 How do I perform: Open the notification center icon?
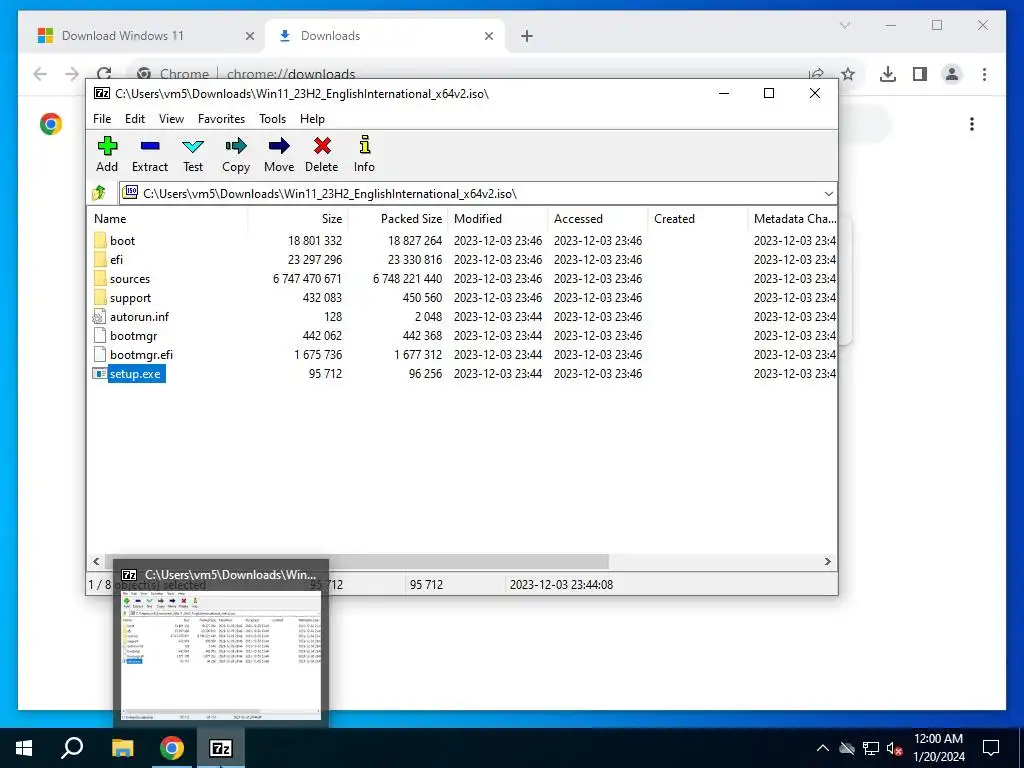tap(991, 748)
